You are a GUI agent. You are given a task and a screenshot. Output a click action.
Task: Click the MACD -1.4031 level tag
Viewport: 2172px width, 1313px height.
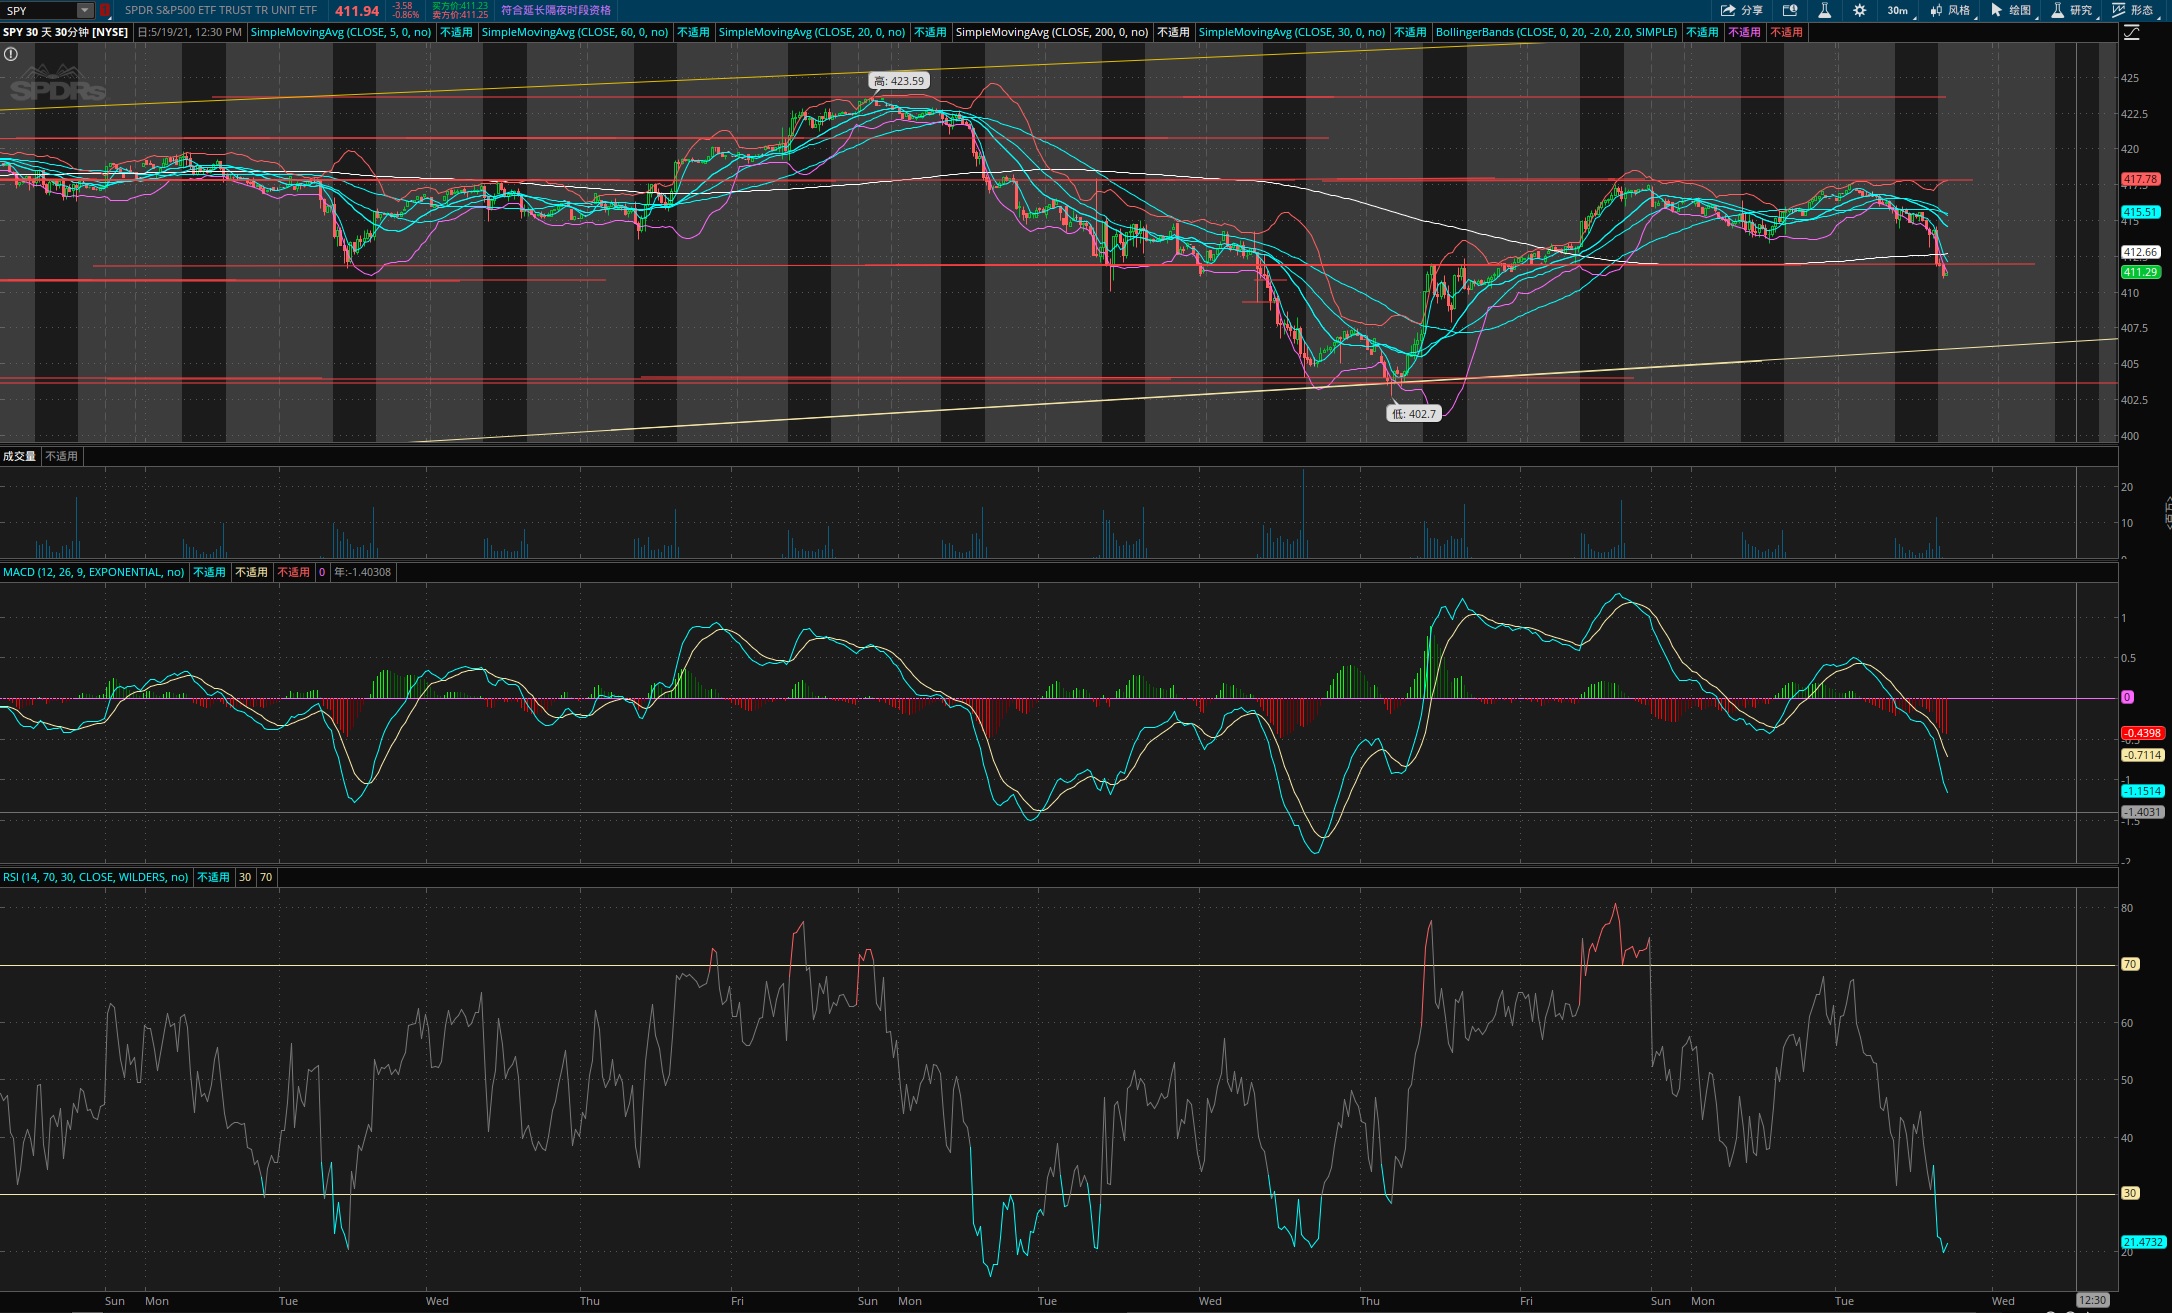point(2143,812)
